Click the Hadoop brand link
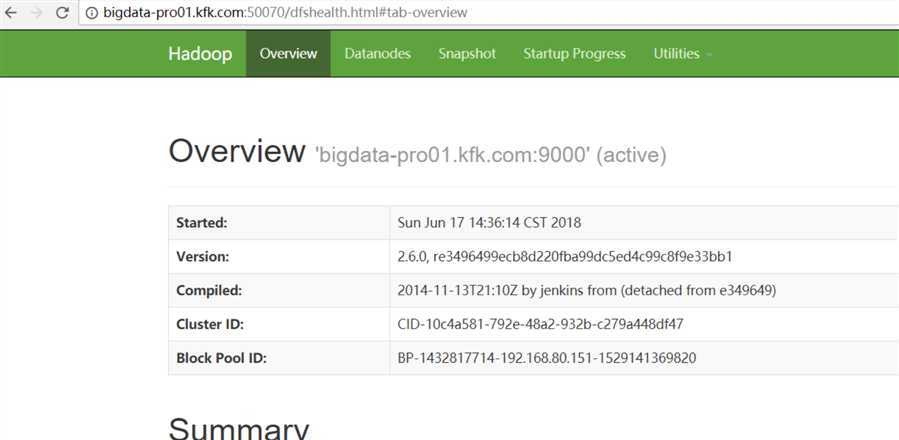 pos(200,54)
